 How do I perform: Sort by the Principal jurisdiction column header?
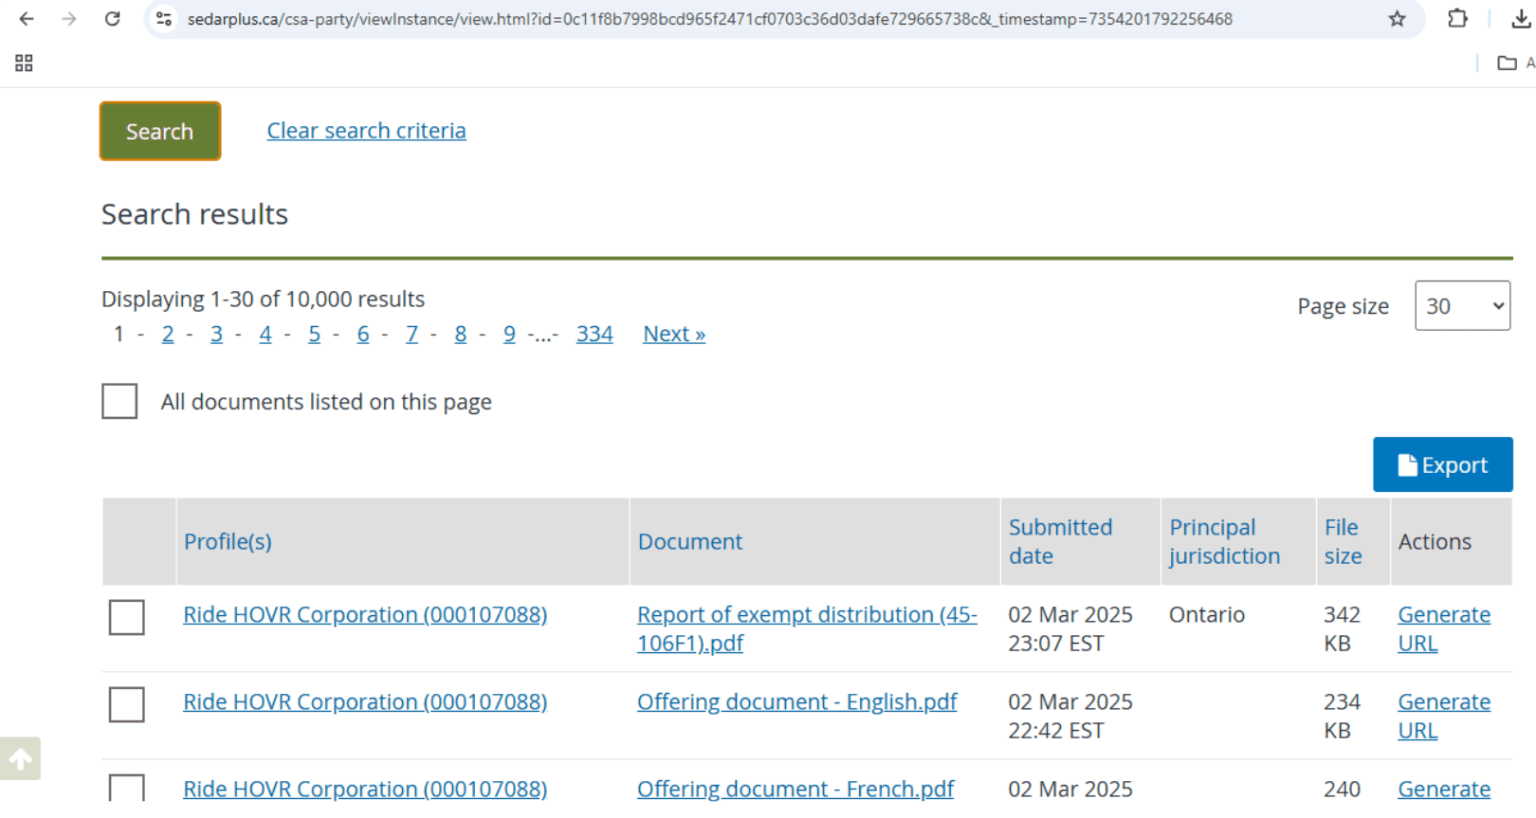point(1224,541)
